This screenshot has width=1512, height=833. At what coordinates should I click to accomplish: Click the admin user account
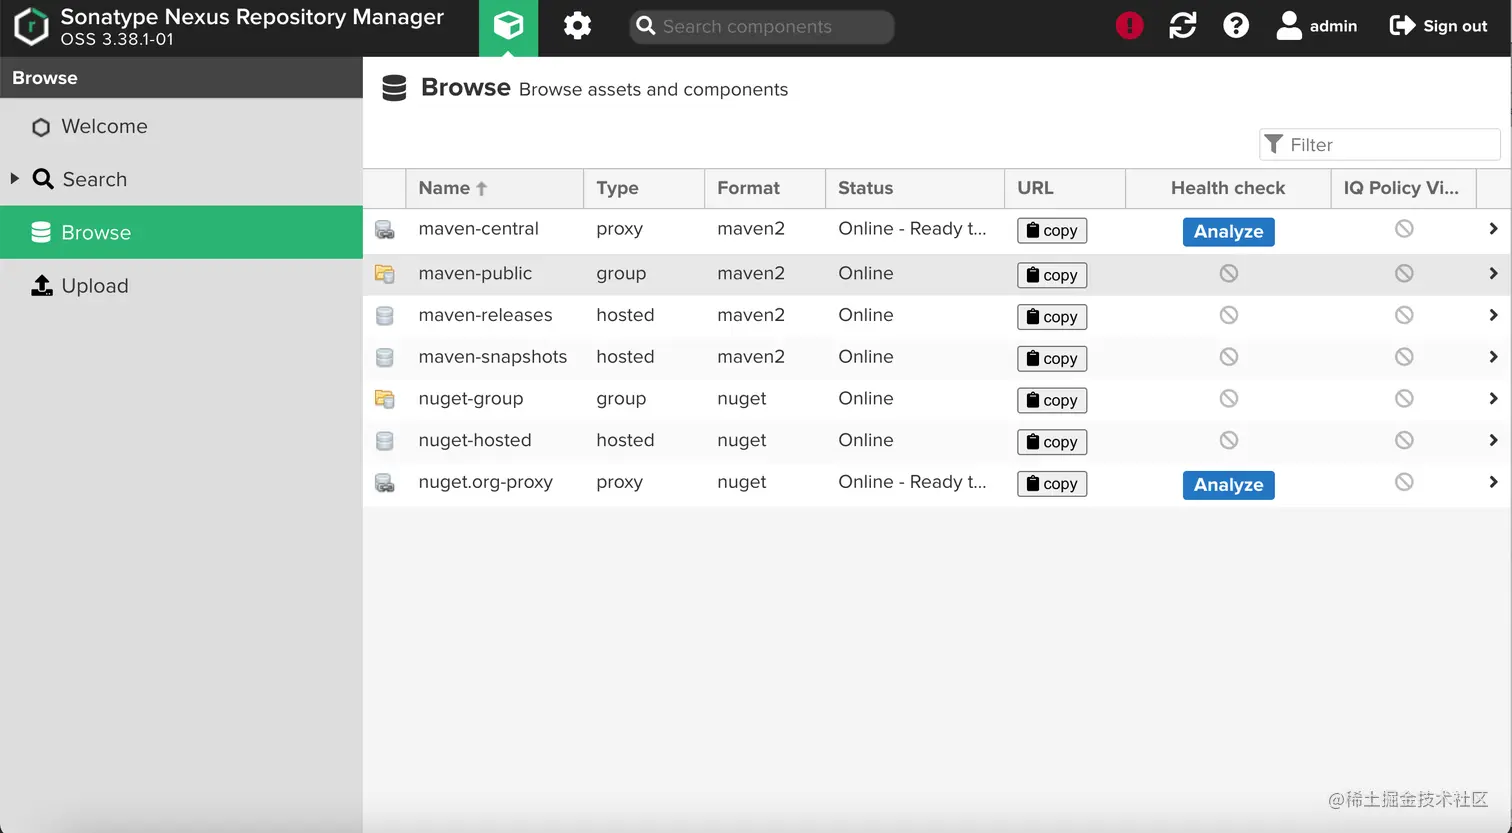coord(1317,26)
